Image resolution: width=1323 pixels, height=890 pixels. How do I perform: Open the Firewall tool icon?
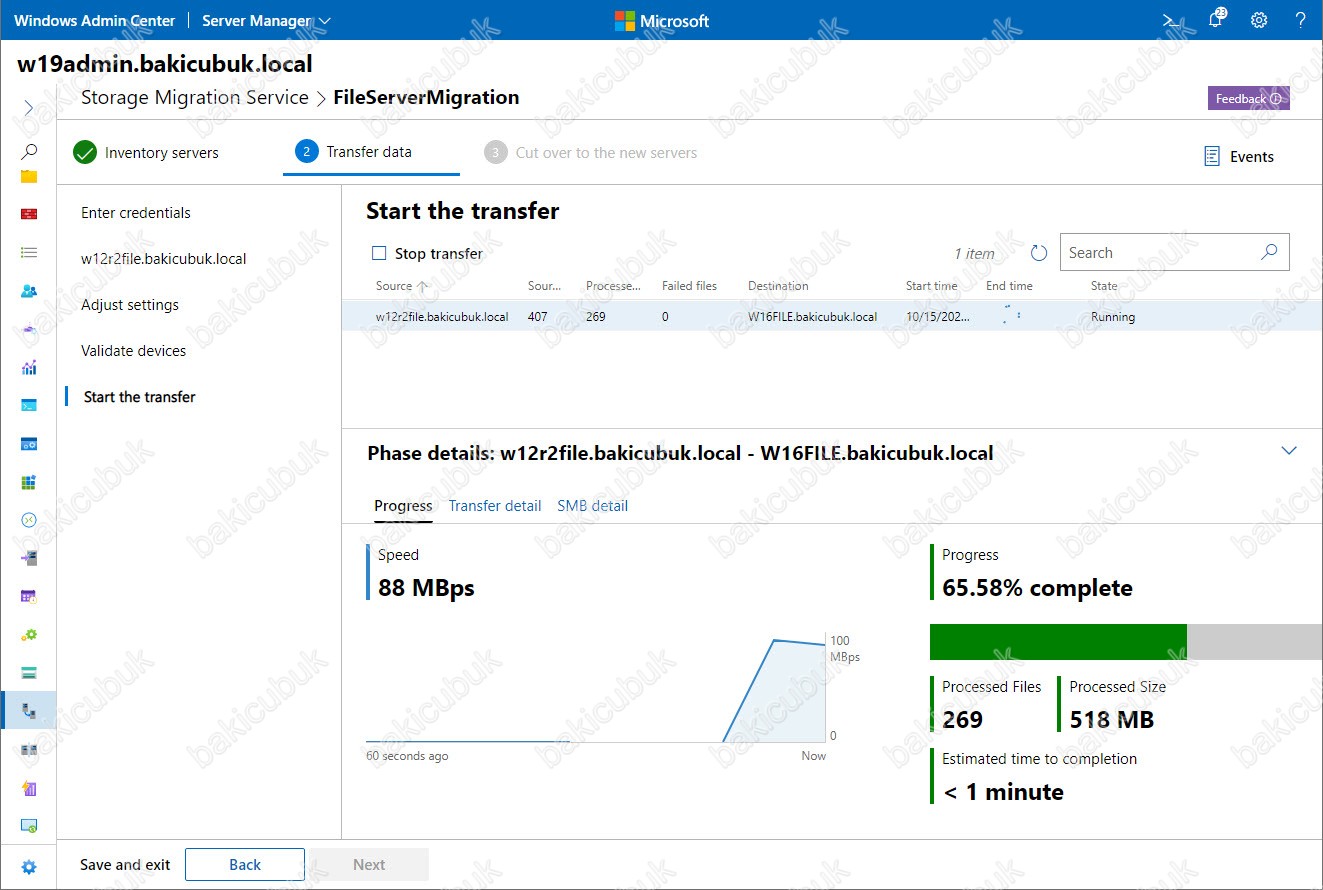(x=29, y=214)
